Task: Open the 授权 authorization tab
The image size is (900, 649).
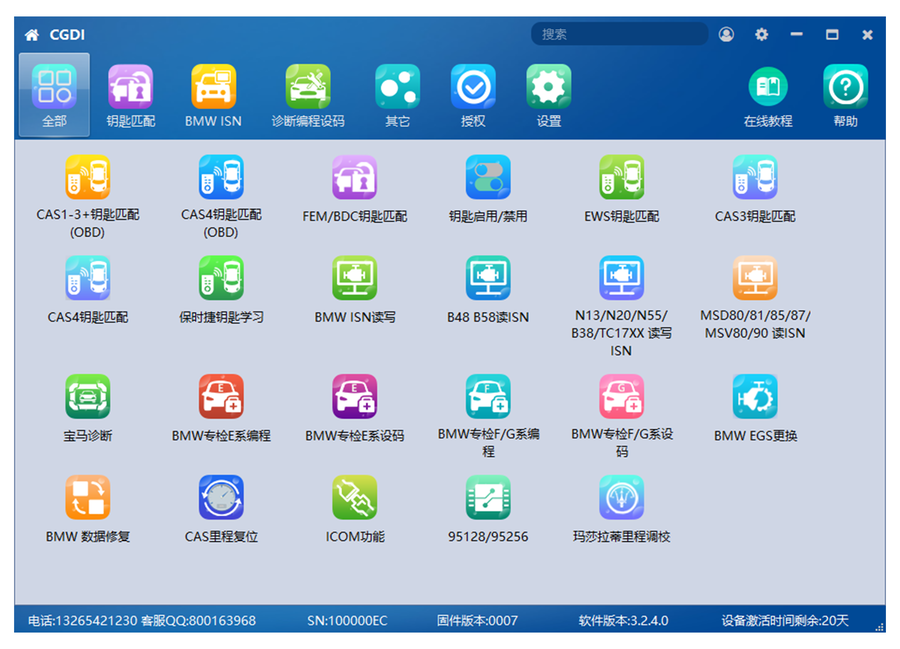Action: tap(473, 95)
